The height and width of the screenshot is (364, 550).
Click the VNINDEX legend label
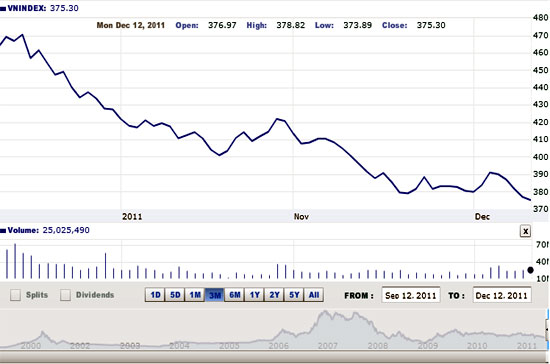26,8
